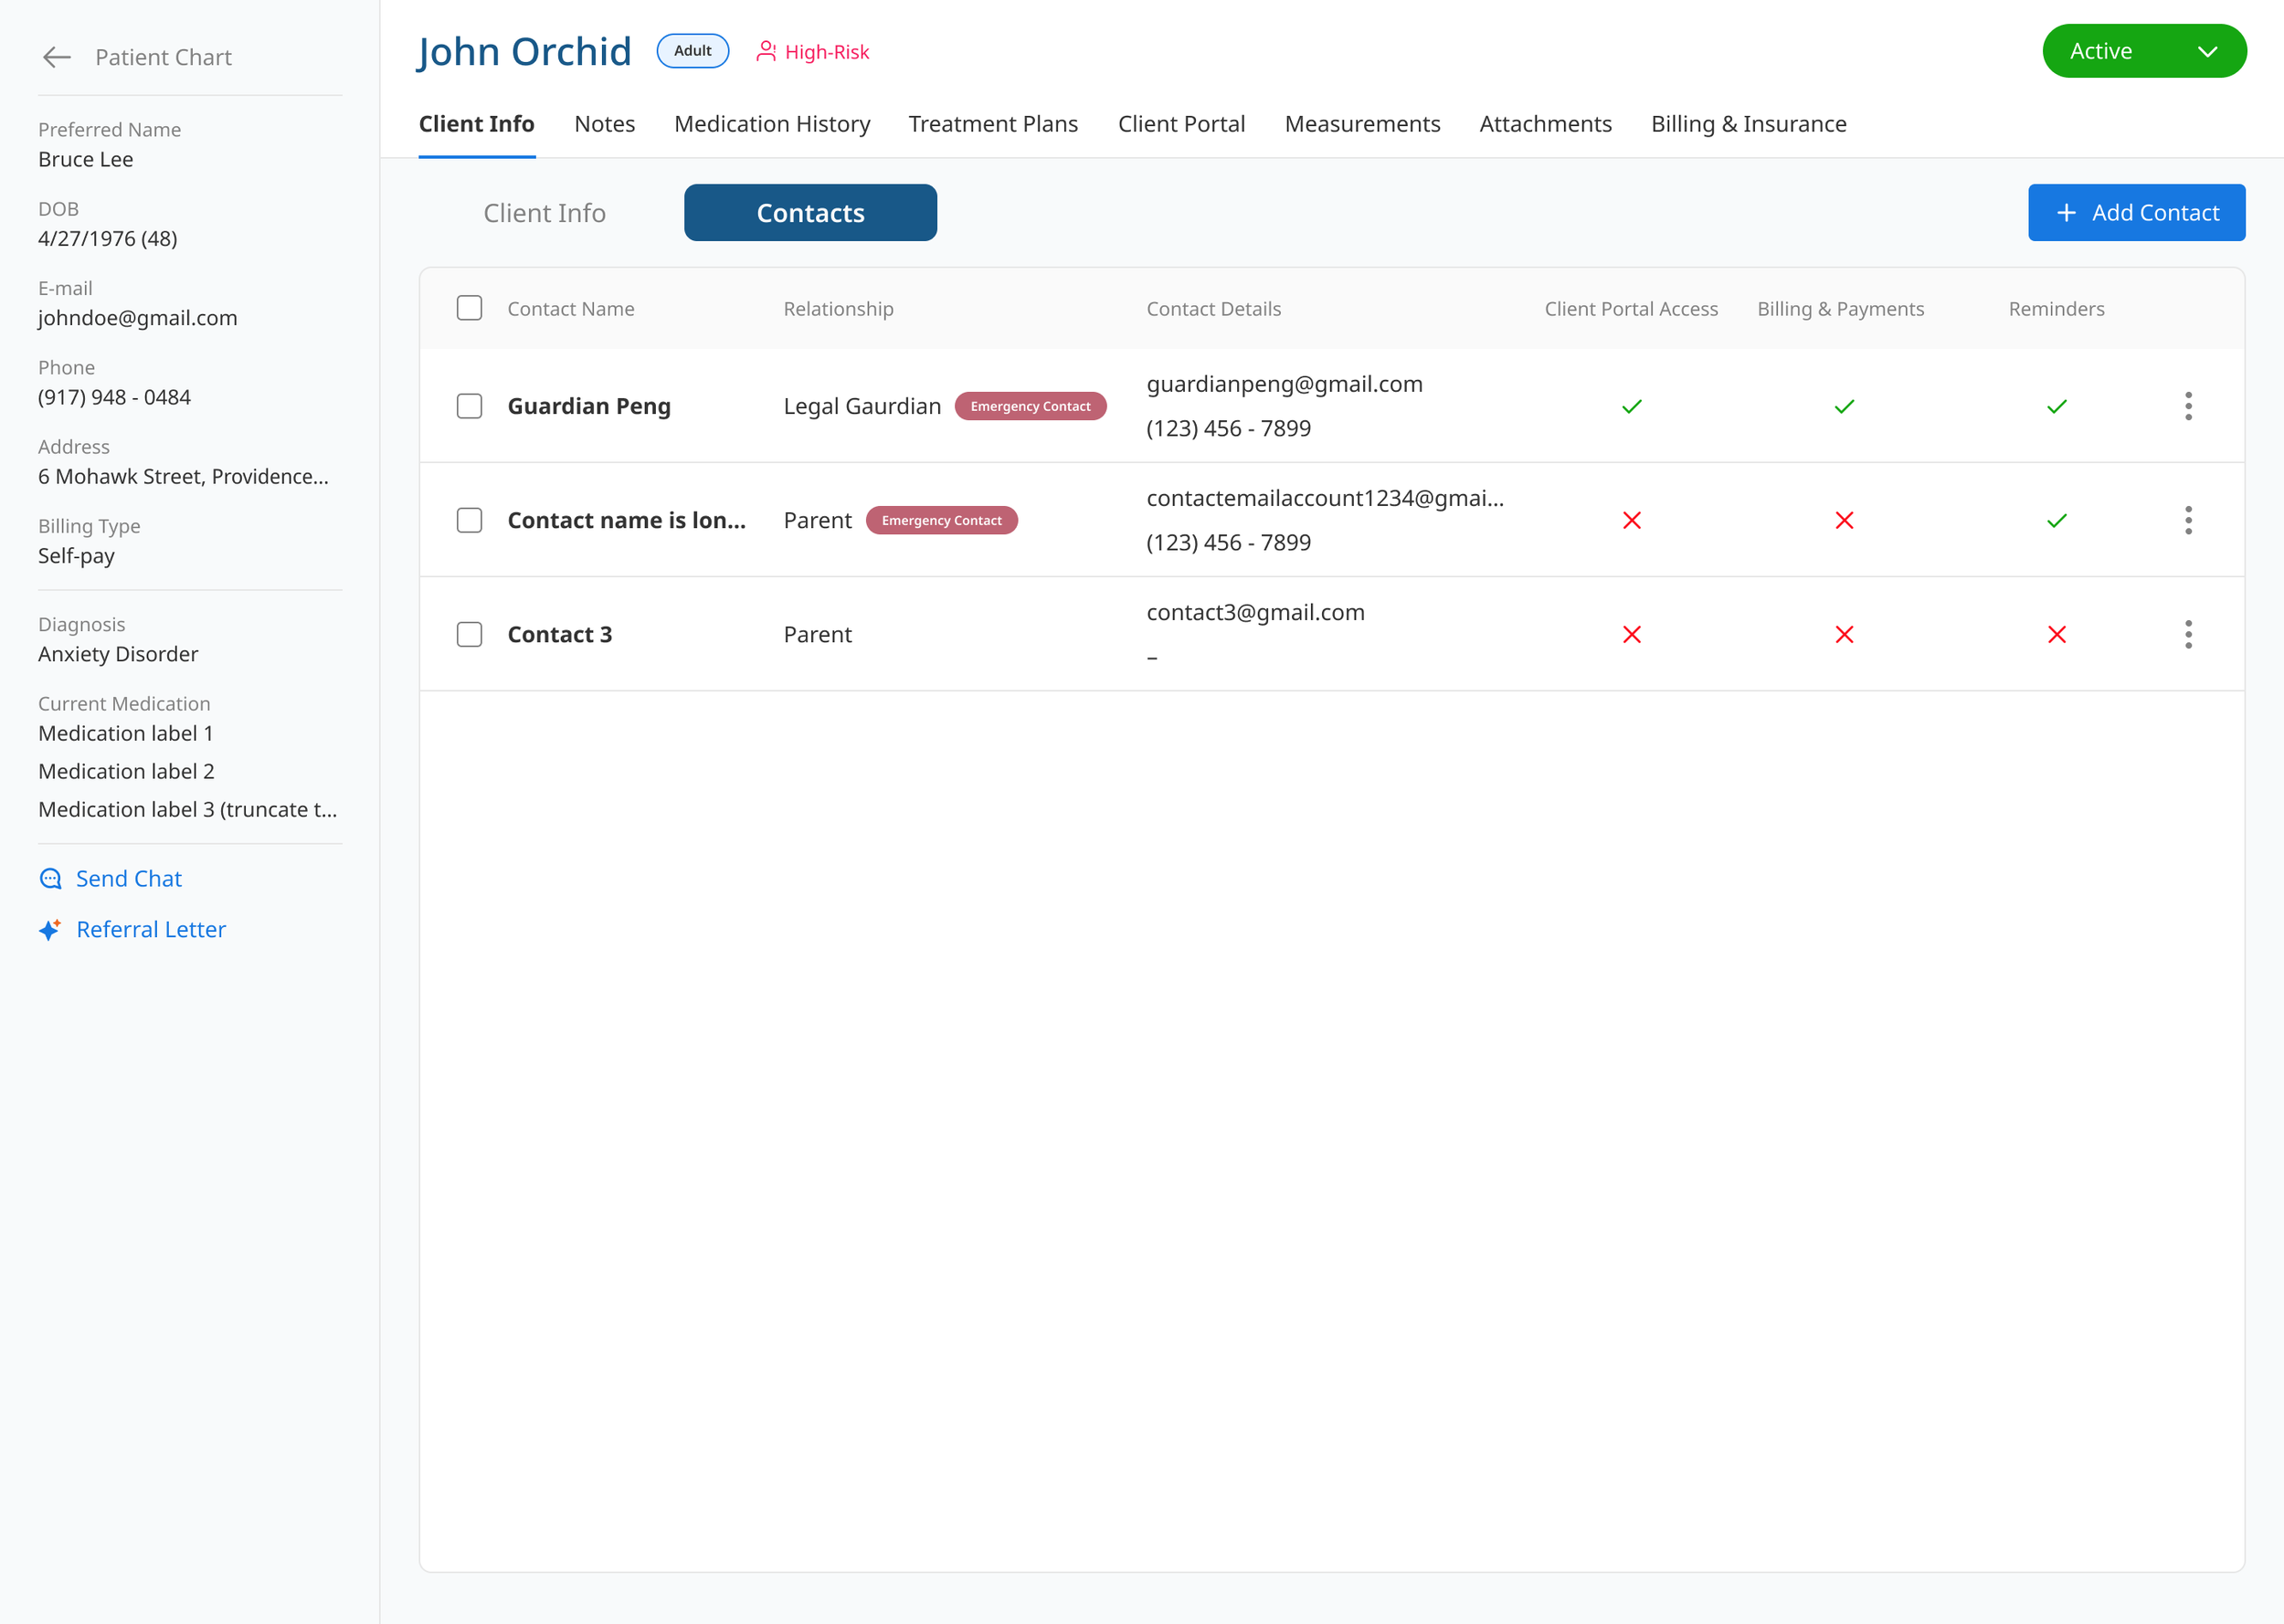Click the back arrow beside Patient Chart
This screenshot has height=1624, width=2284.
coord(57,57)
